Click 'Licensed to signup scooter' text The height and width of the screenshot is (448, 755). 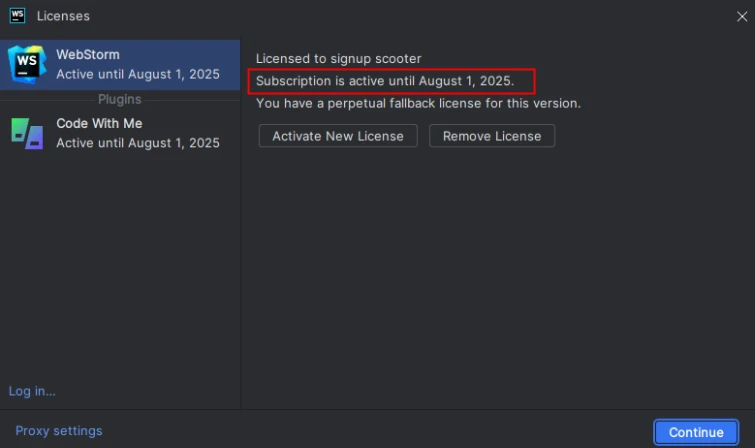(338, 59)
